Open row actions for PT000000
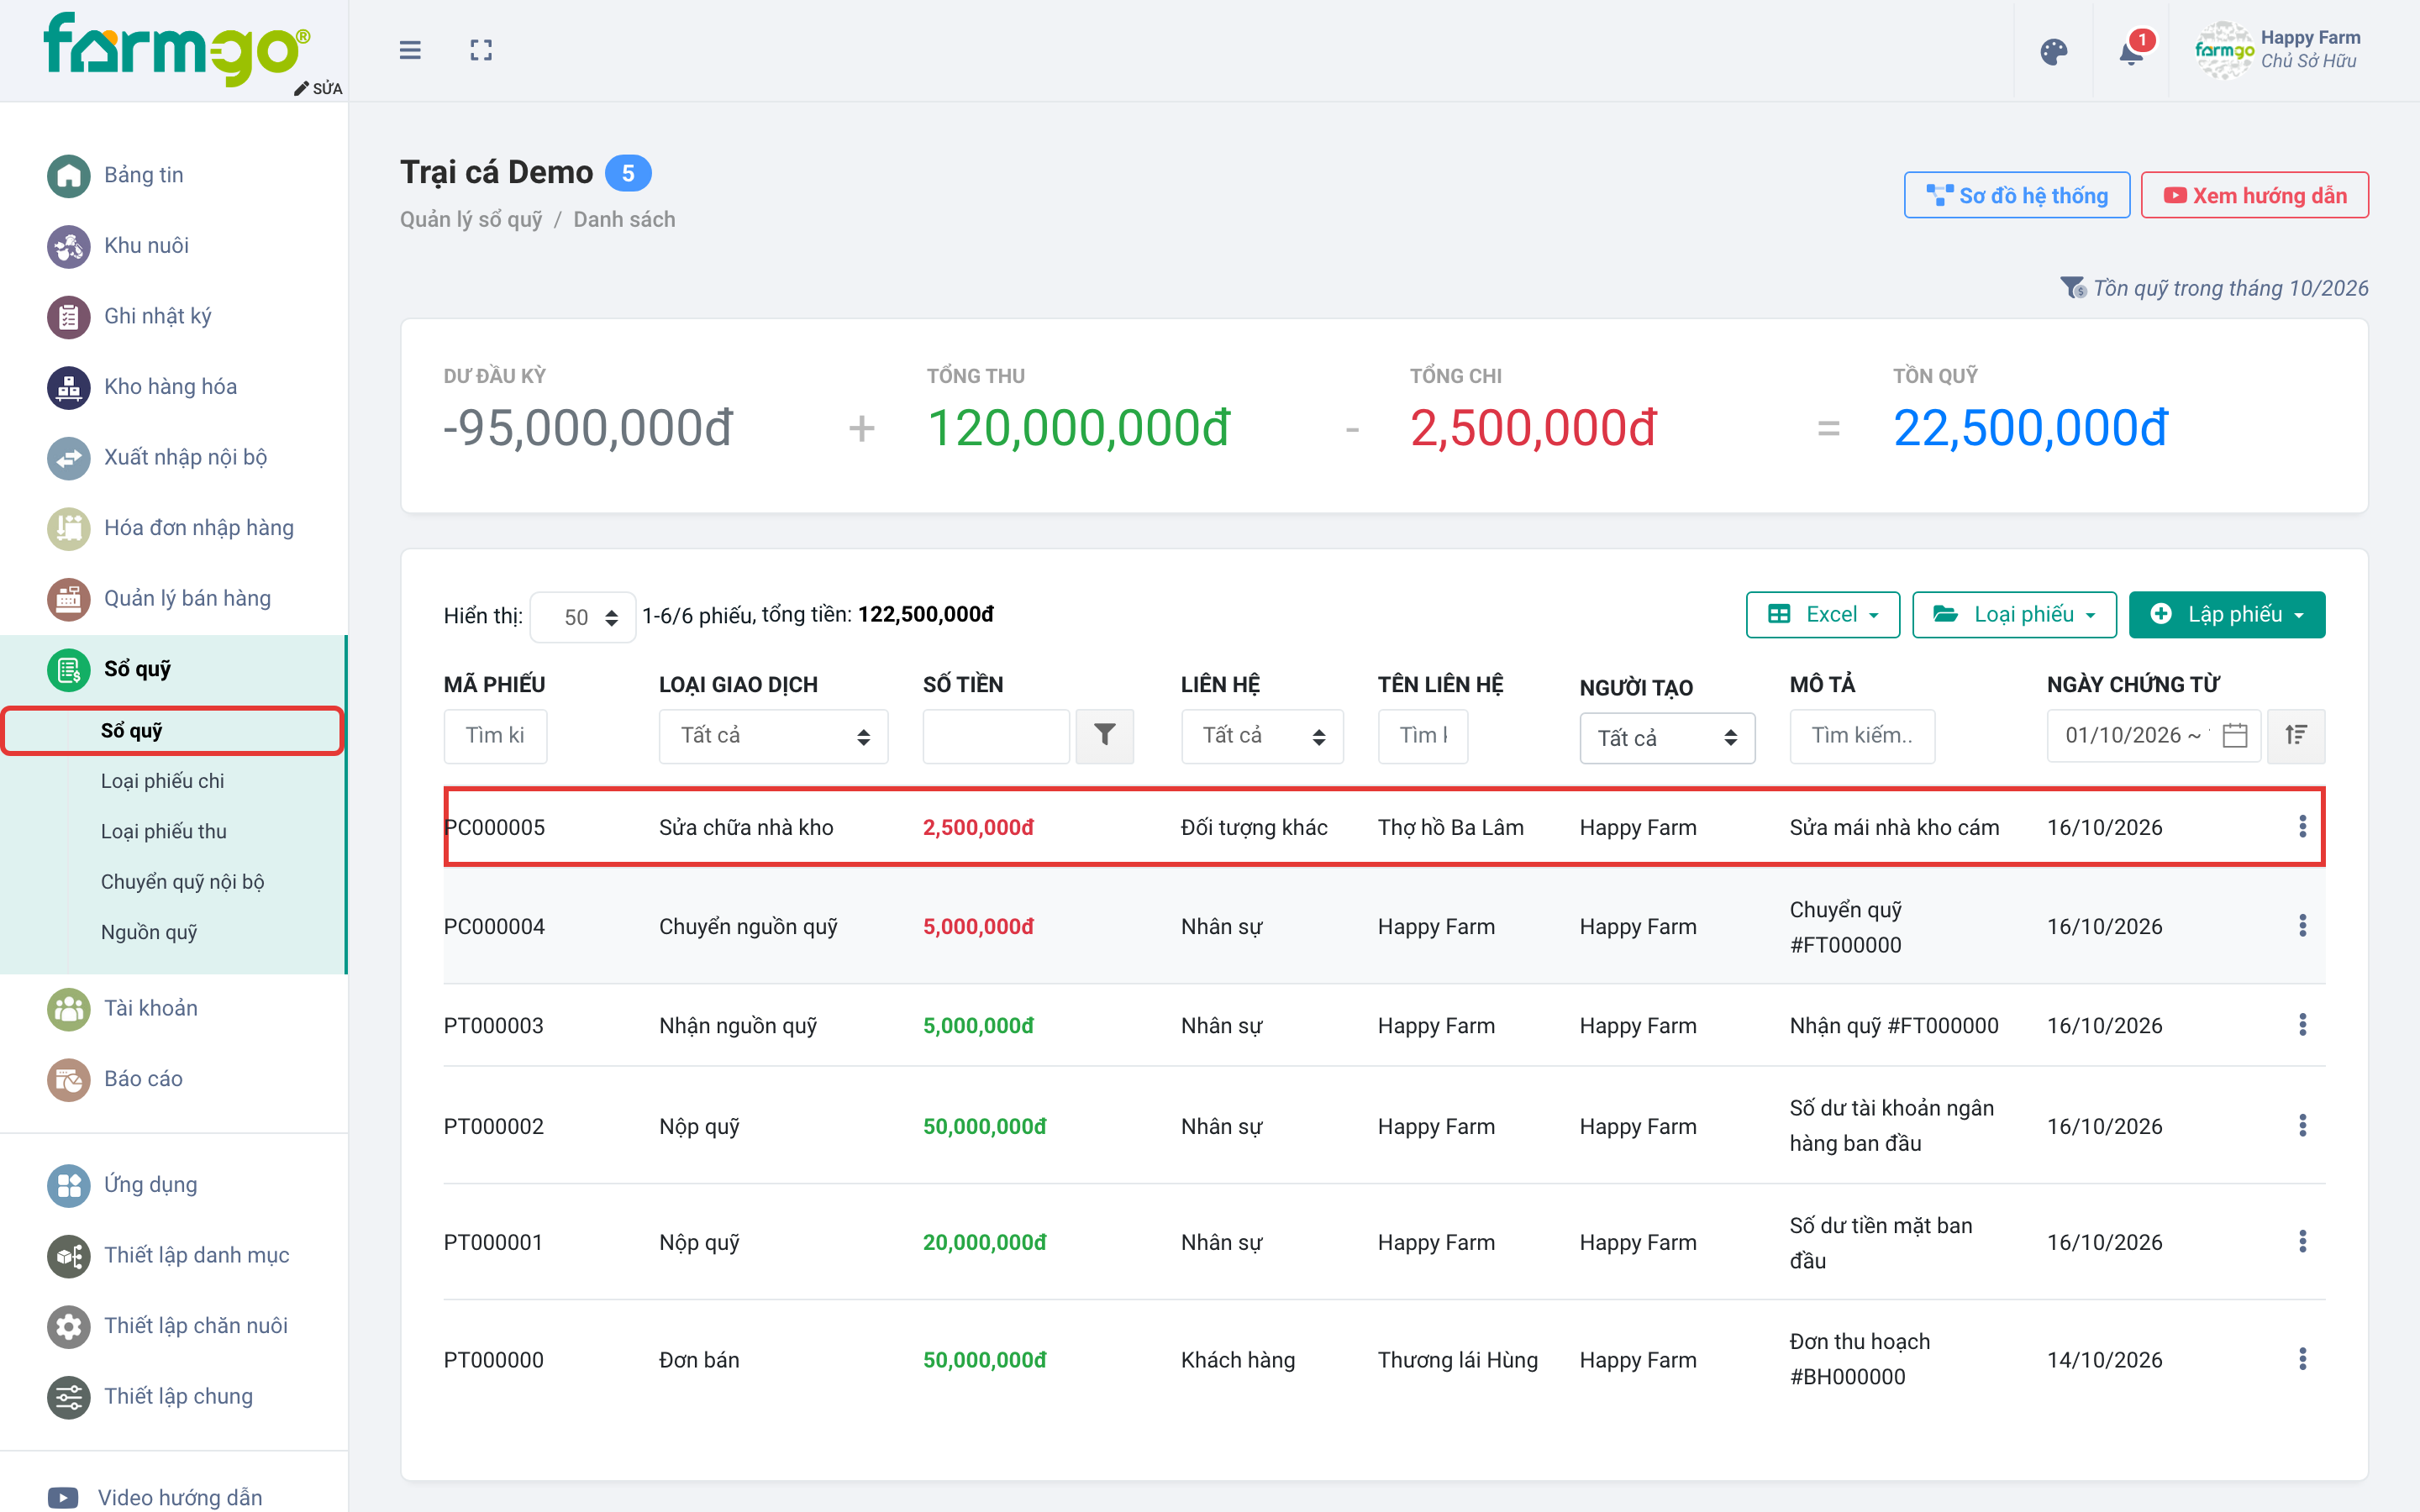Screen dimensions: 2420x1512 (x=2302, y=1359)
